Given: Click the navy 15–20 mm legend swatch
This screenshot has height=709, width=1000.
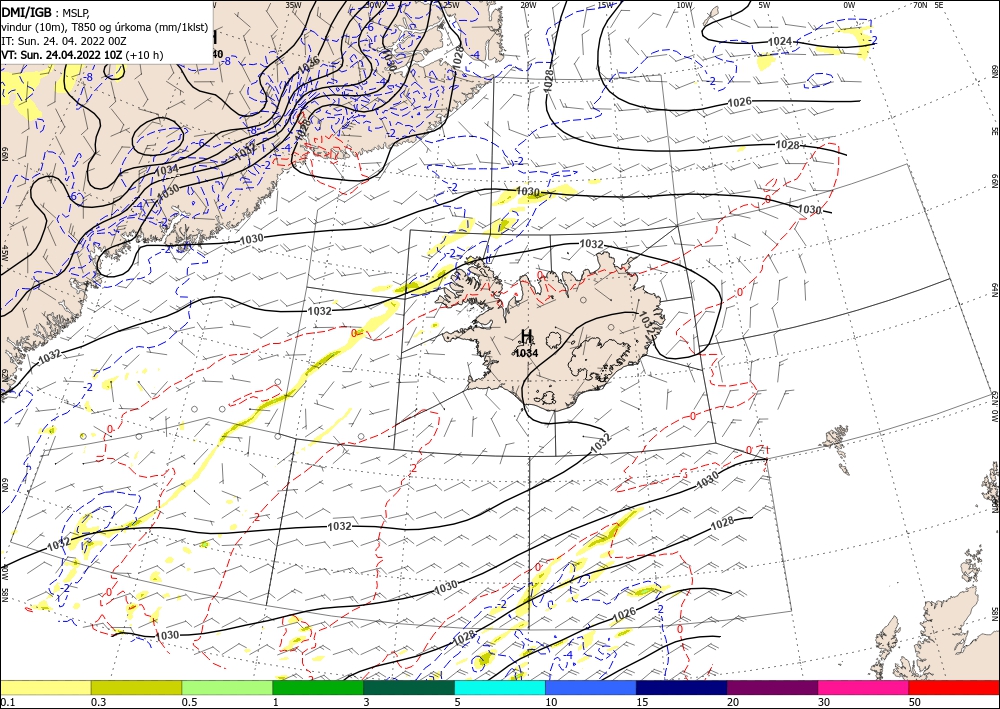Looking at the screenshot, I should (x=682, y=687).
